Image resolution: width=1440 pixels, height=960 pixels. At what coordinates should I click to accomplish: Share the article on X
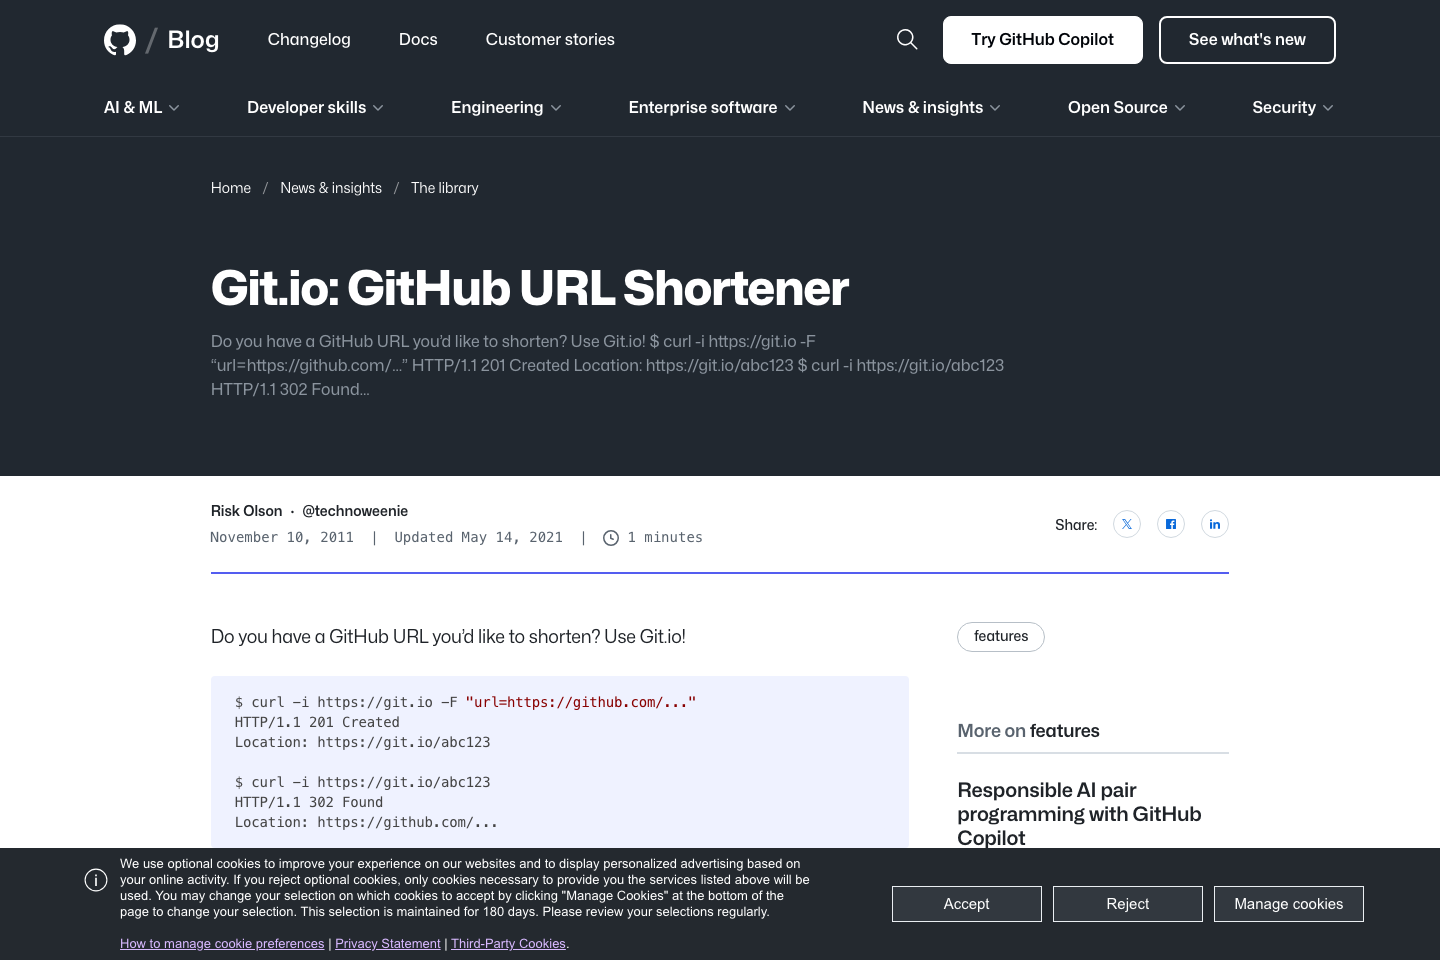click(1126, 524)
